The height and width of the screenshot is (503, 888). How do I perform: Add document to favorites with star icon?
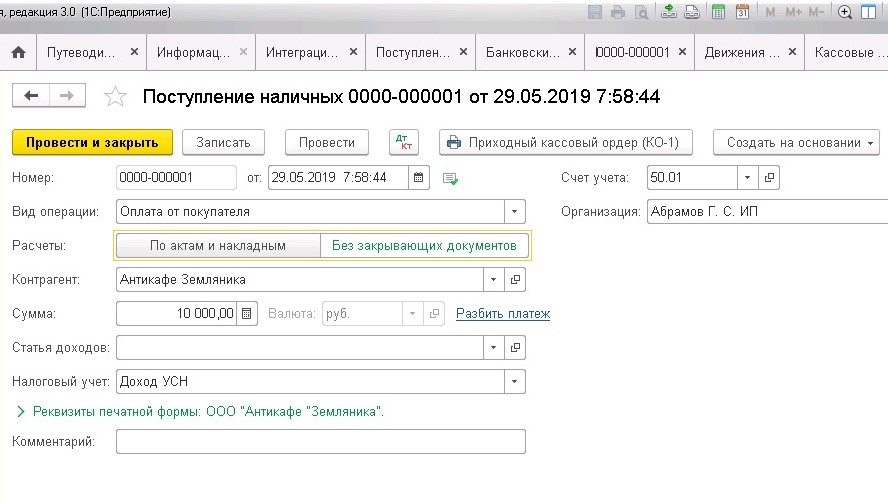coord(116,97)
